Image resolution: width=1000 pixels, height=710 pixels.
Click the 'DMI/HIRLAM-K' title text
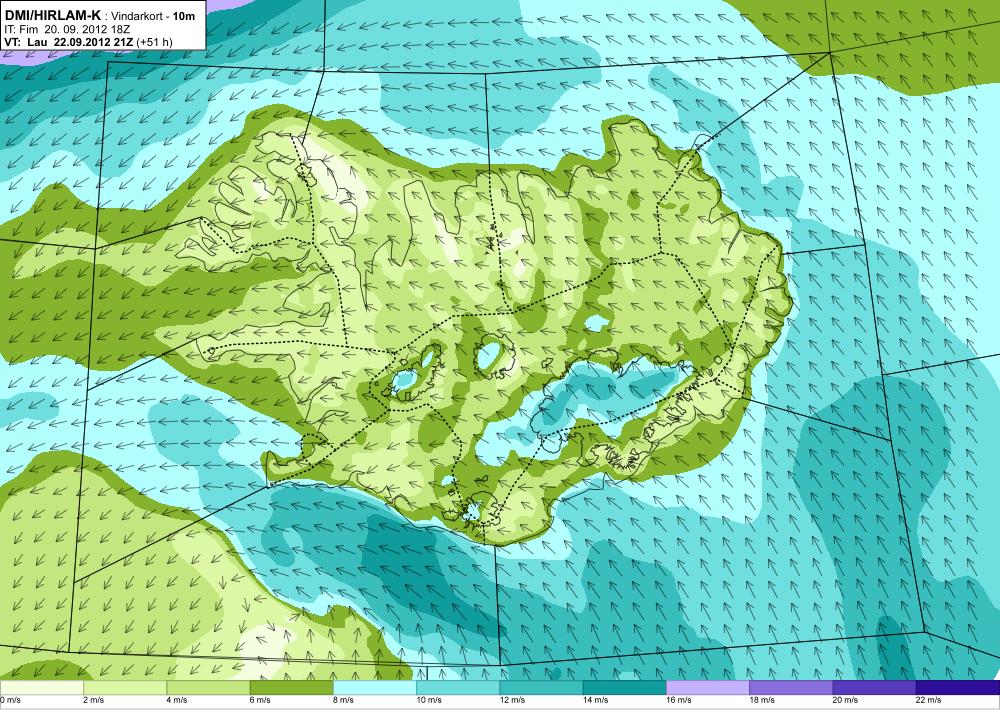click(x=52, y=15)
